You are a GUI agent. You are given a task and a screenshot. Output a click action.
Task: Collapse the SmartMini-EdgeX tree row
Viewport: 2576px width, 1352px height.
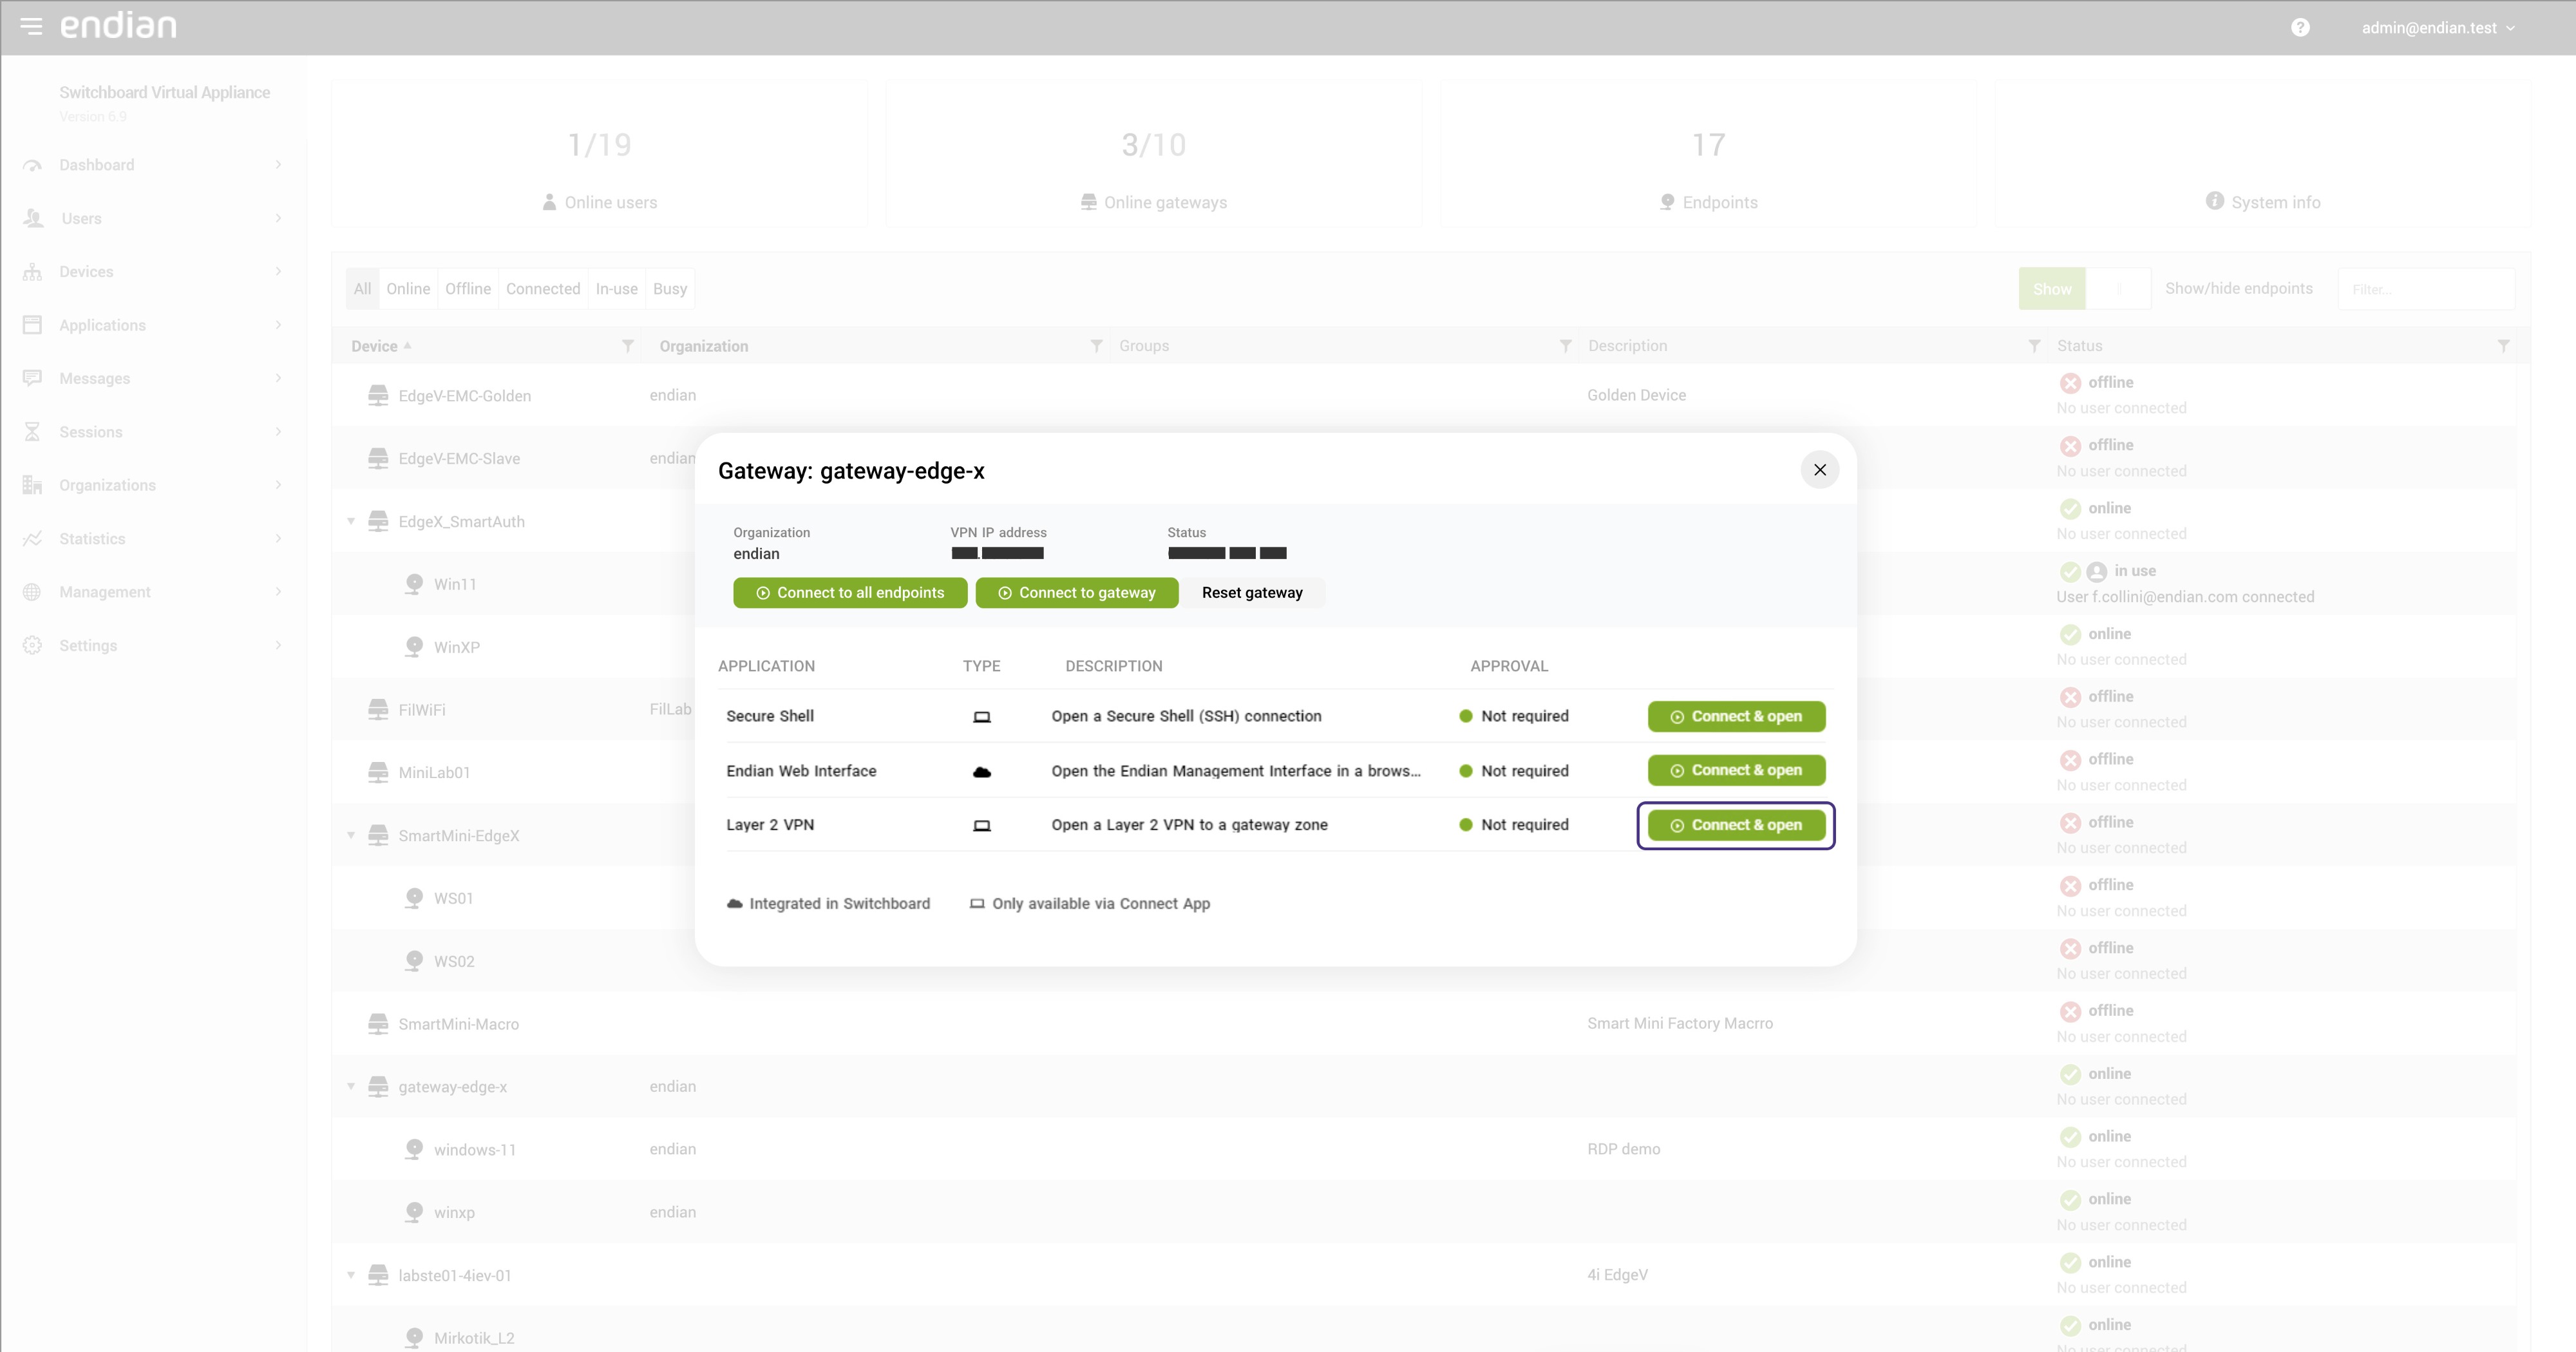click(x=351, y=835)
